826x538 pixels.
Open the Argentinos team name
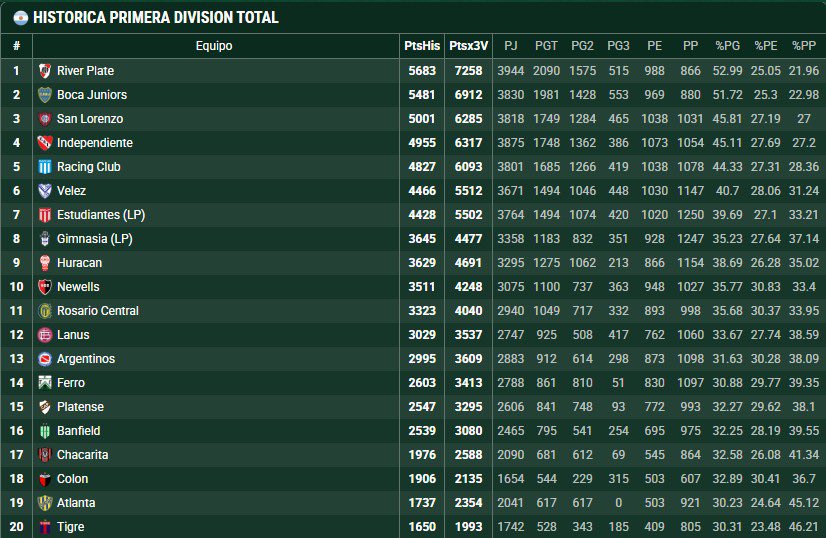click(x=86, y=359)
